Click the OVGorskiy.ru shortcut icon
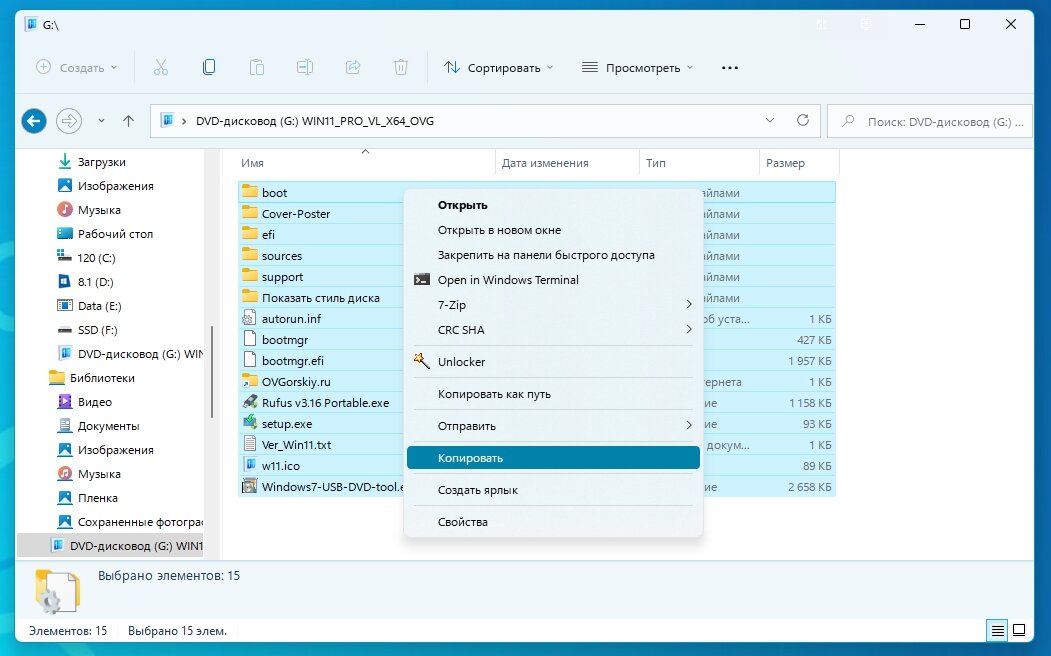This screenshot has height=656, width=1051. 250,381
